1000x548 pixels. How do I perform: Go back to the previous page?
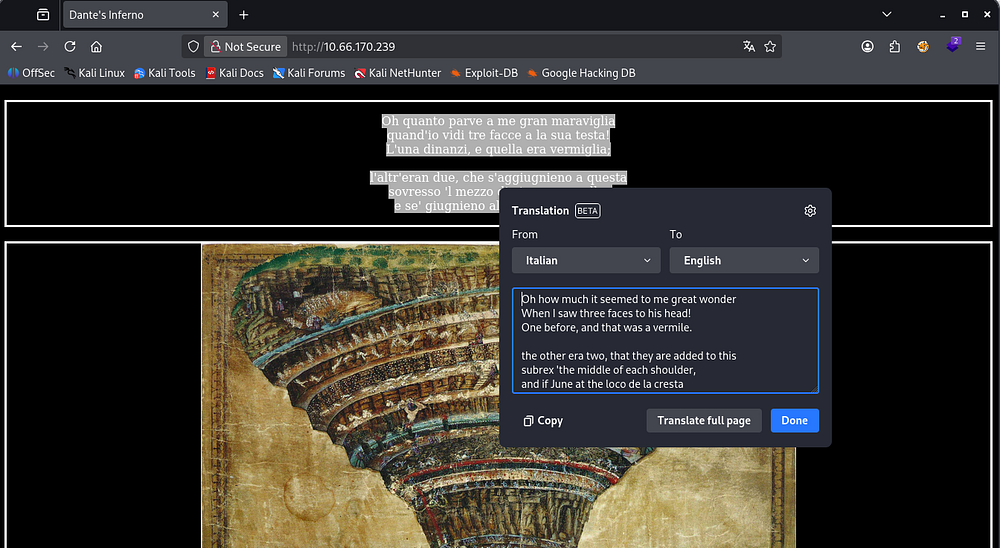16,46
